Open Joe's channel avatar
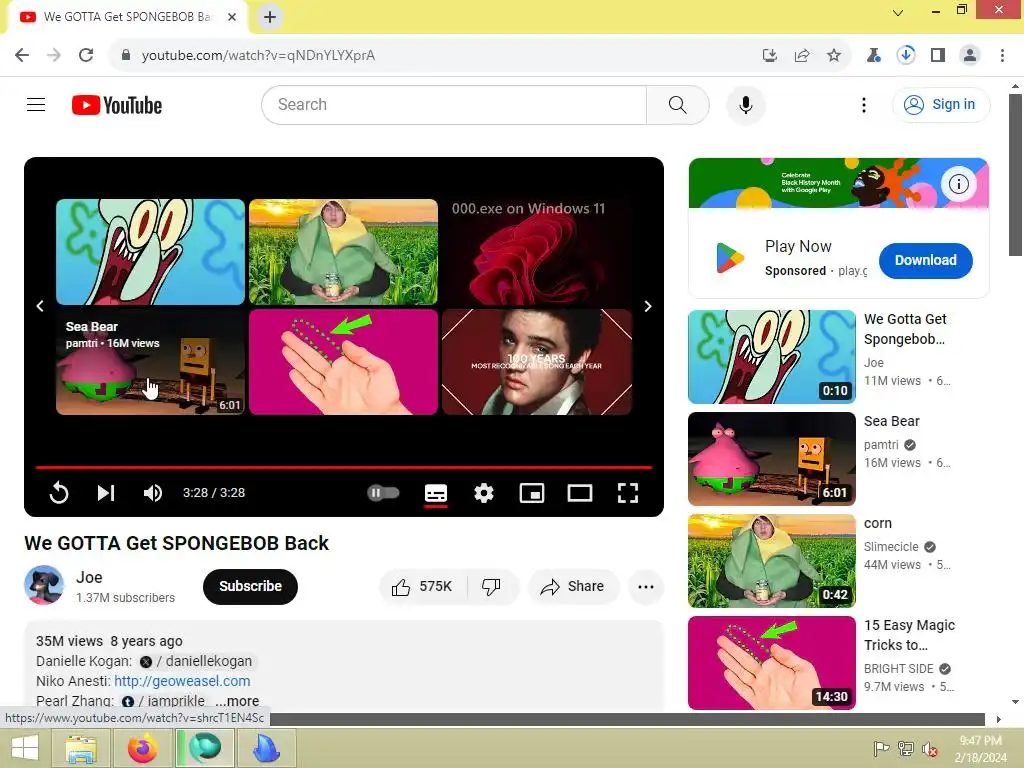Viewport: 1024px width, 768px height. point(44,584)
